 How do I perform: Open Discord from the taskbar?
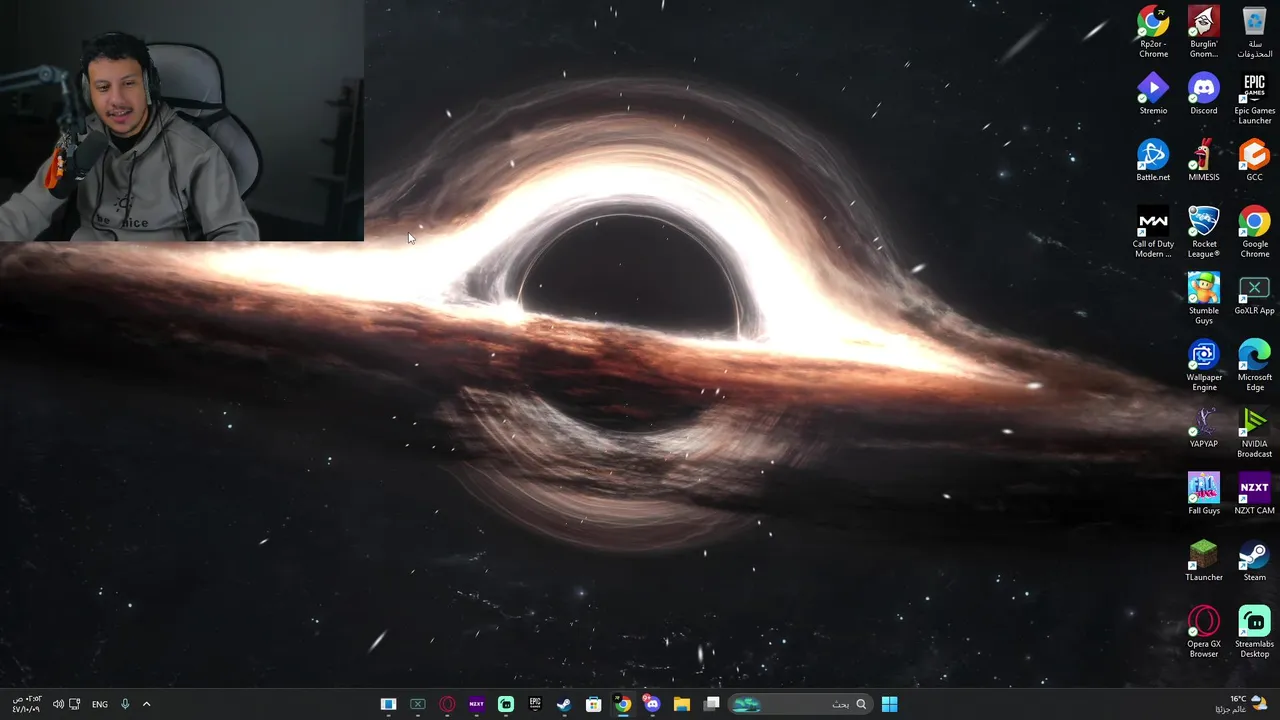point(652,704)
